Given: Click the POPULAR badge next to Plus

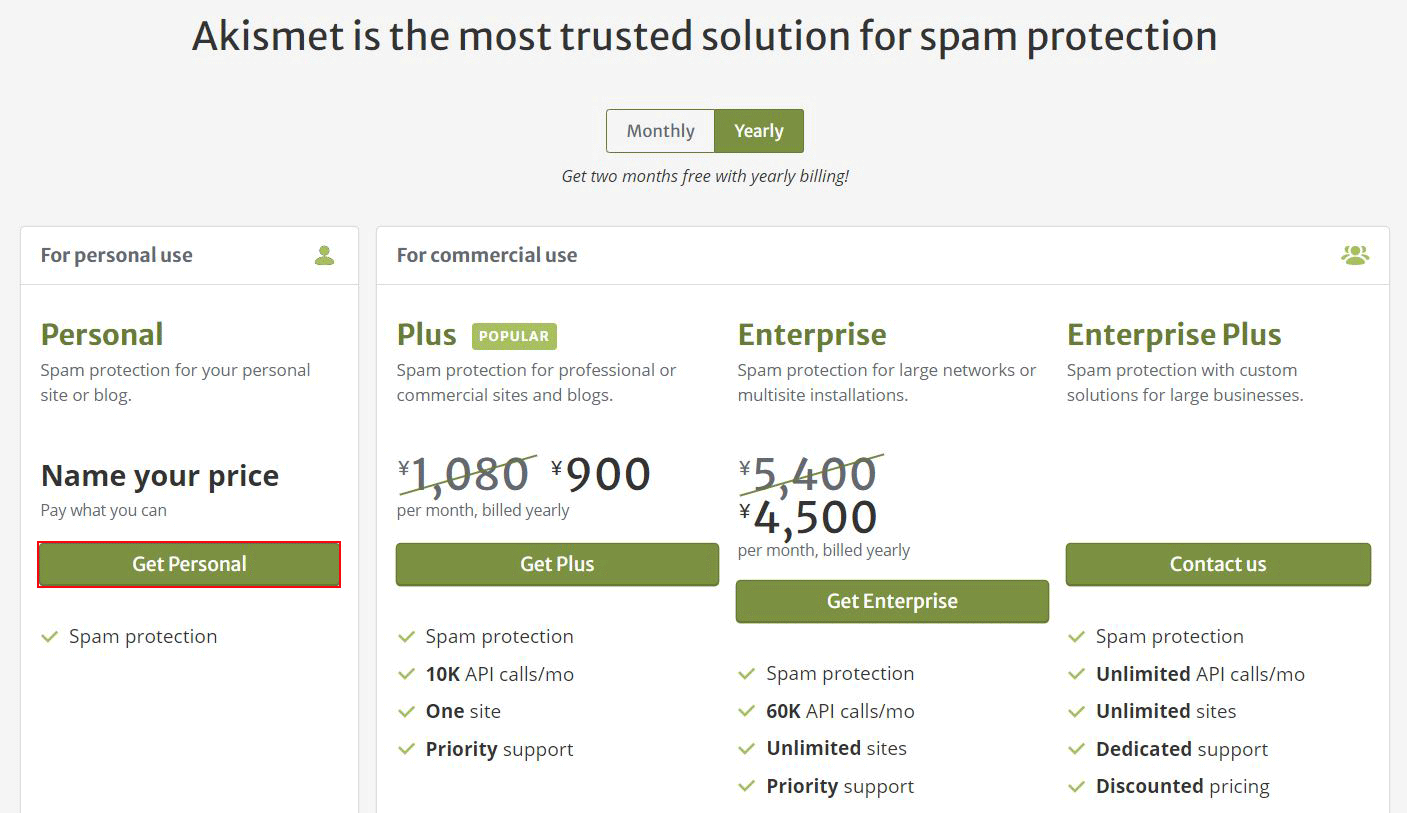Looking at the screenshot, I should (514, 336).
